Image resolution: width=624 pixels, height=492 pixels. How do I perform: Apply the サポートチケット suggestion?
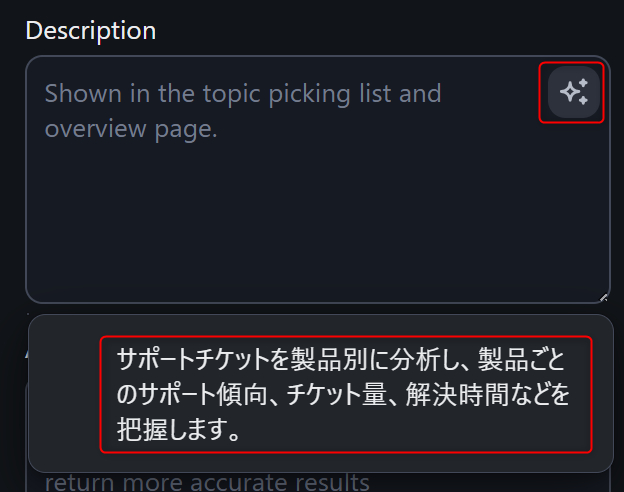(x=345, y=394)
